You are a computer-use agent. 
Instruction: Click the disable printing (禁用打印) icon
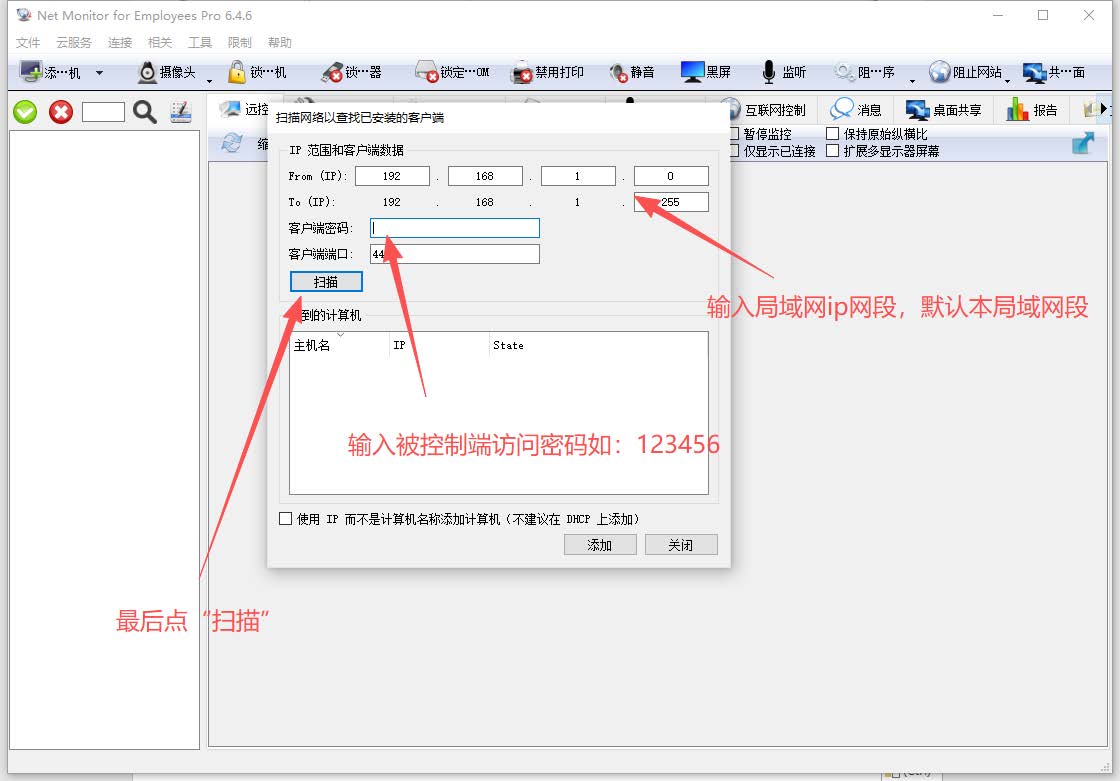click(x=521, y=73)
